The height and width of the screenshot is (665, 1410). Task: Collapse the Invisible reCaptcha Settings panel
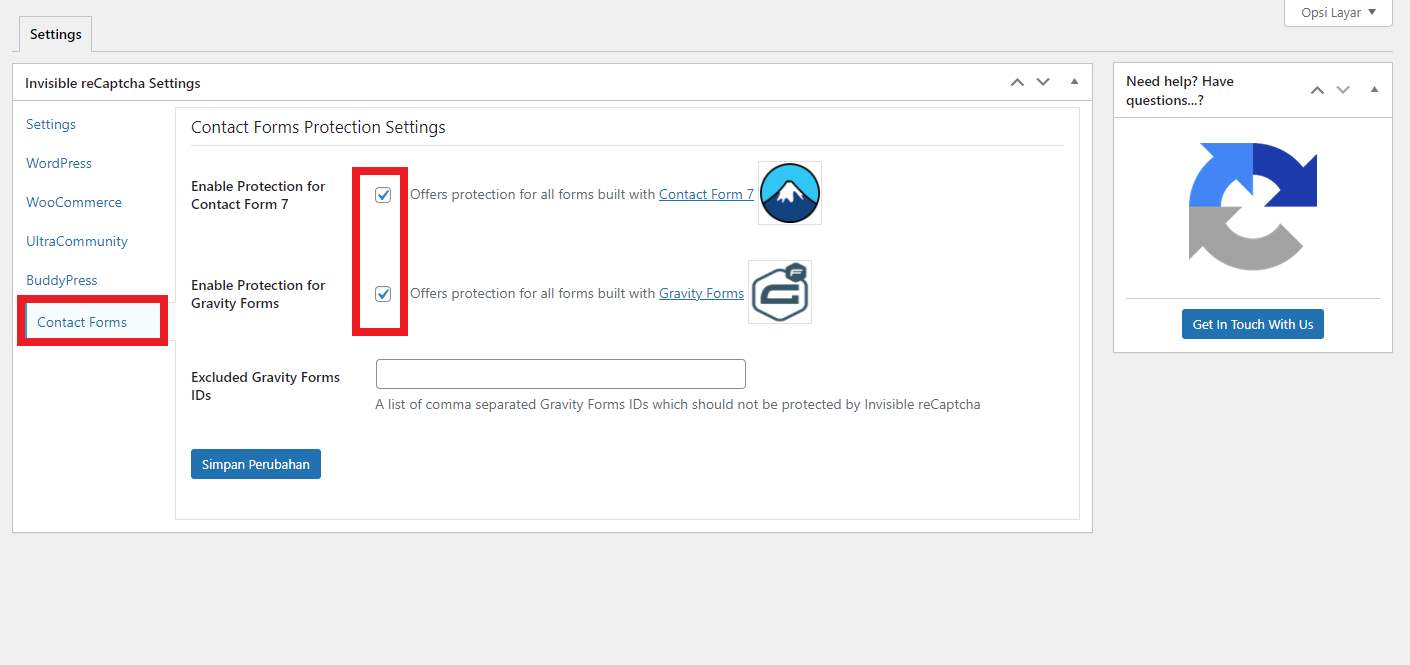tap(1074, 82)
